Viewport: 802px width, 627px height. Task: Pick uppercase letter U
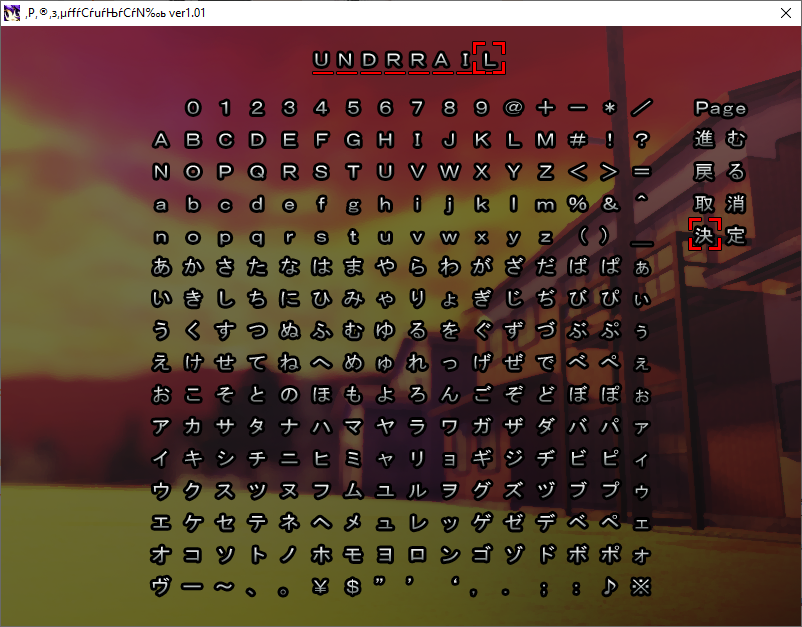click(385, 172)
